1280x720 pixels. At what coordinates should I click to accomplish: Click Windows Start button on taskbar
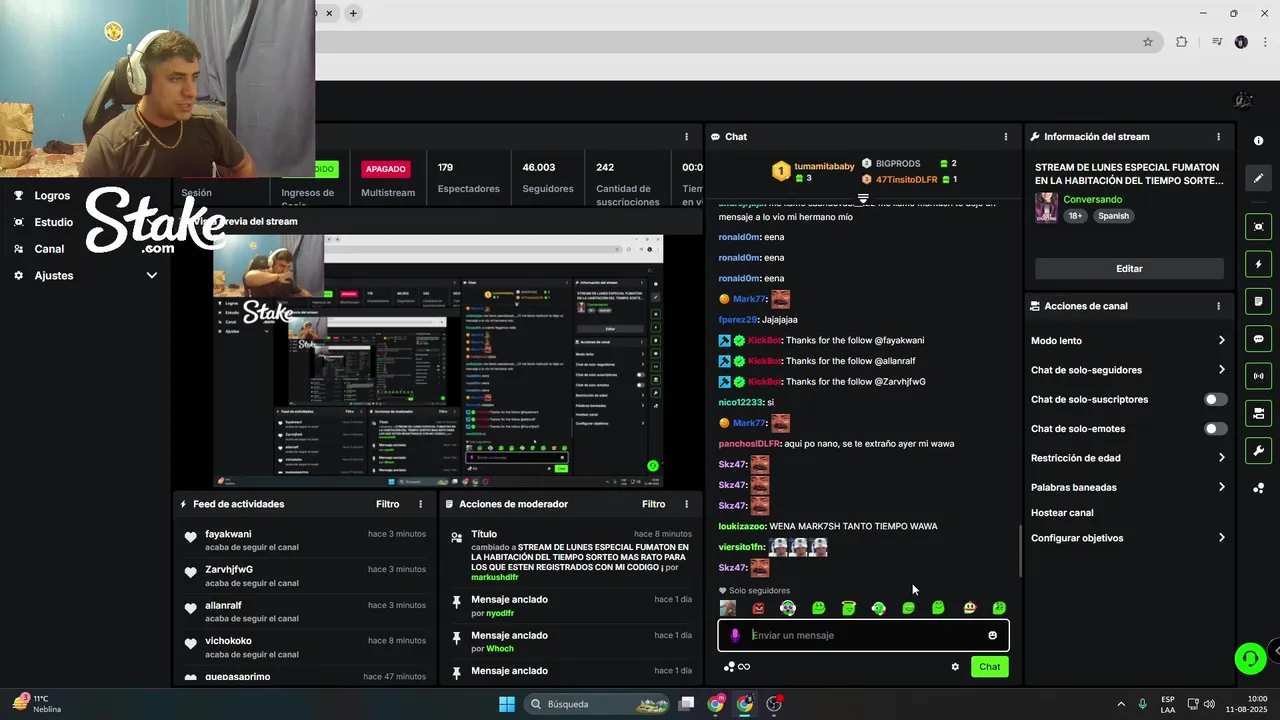pyautogui.click(x=507, y=704)
